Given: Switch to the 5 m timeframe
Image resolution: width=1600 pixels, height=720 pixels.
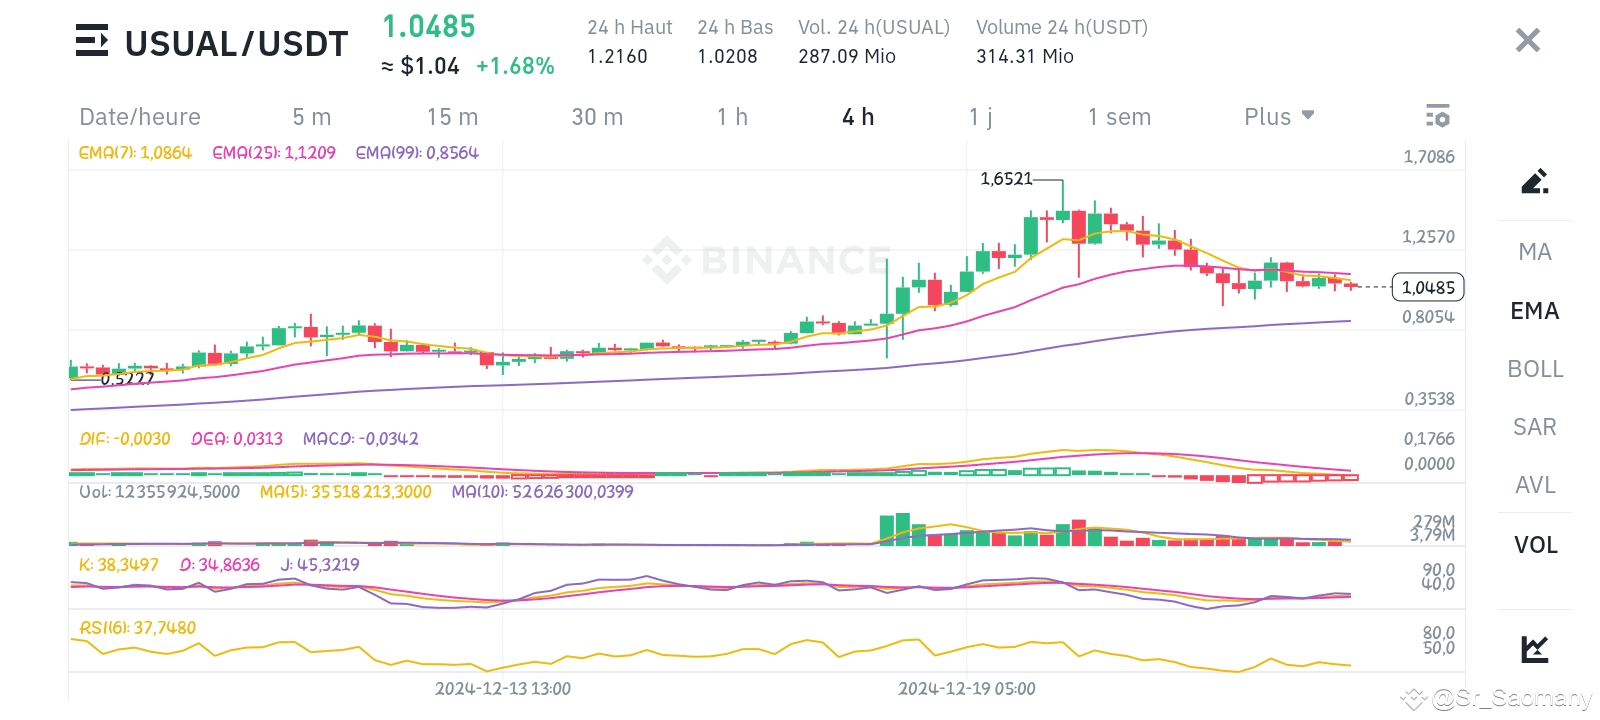Looking at the screenshot, I should (x=312, y=117).
